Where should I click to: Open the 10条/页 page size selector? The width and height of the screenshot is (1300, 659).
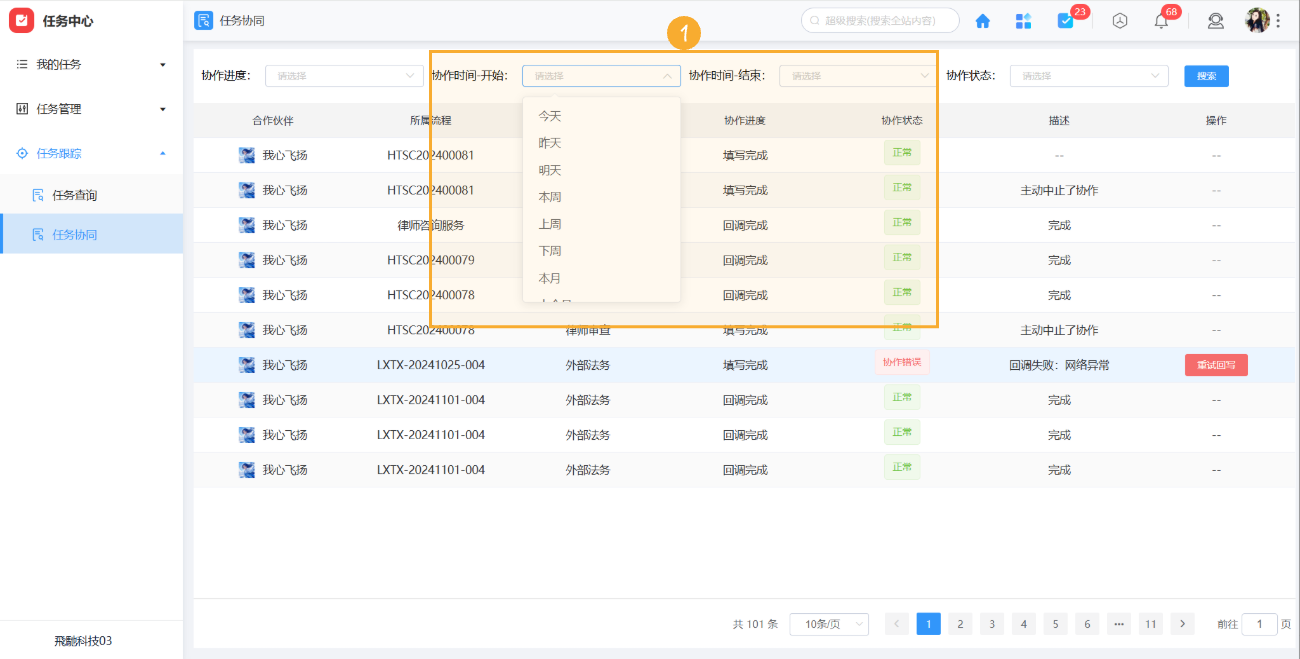coord(829,623)
